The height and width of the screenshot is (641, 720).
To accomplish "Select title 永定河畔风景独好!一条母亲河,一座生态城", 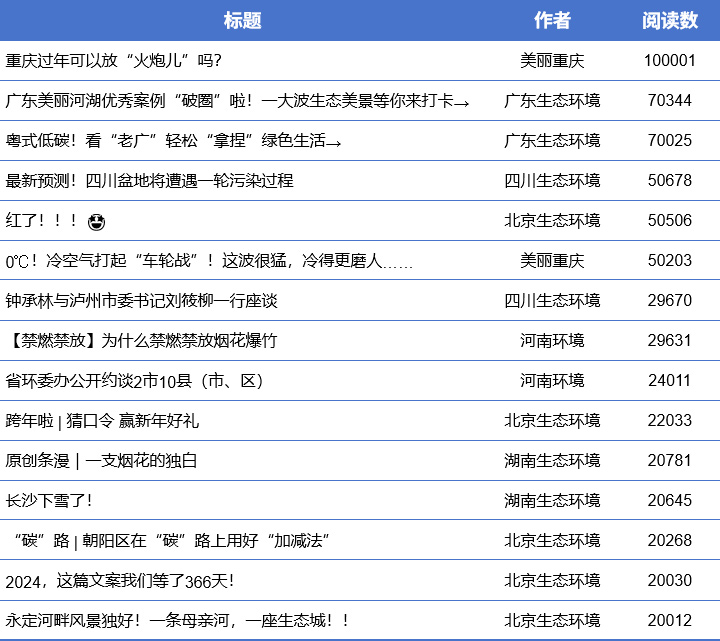I will [x=177, y=621].
